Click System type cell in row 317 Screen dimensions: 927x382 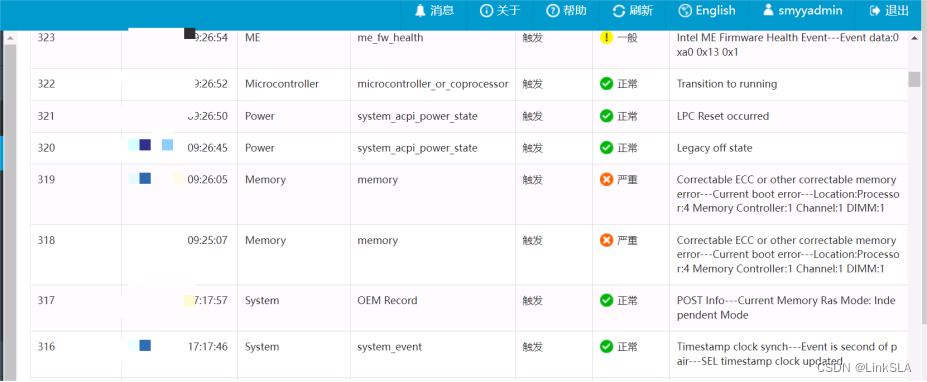261,300
